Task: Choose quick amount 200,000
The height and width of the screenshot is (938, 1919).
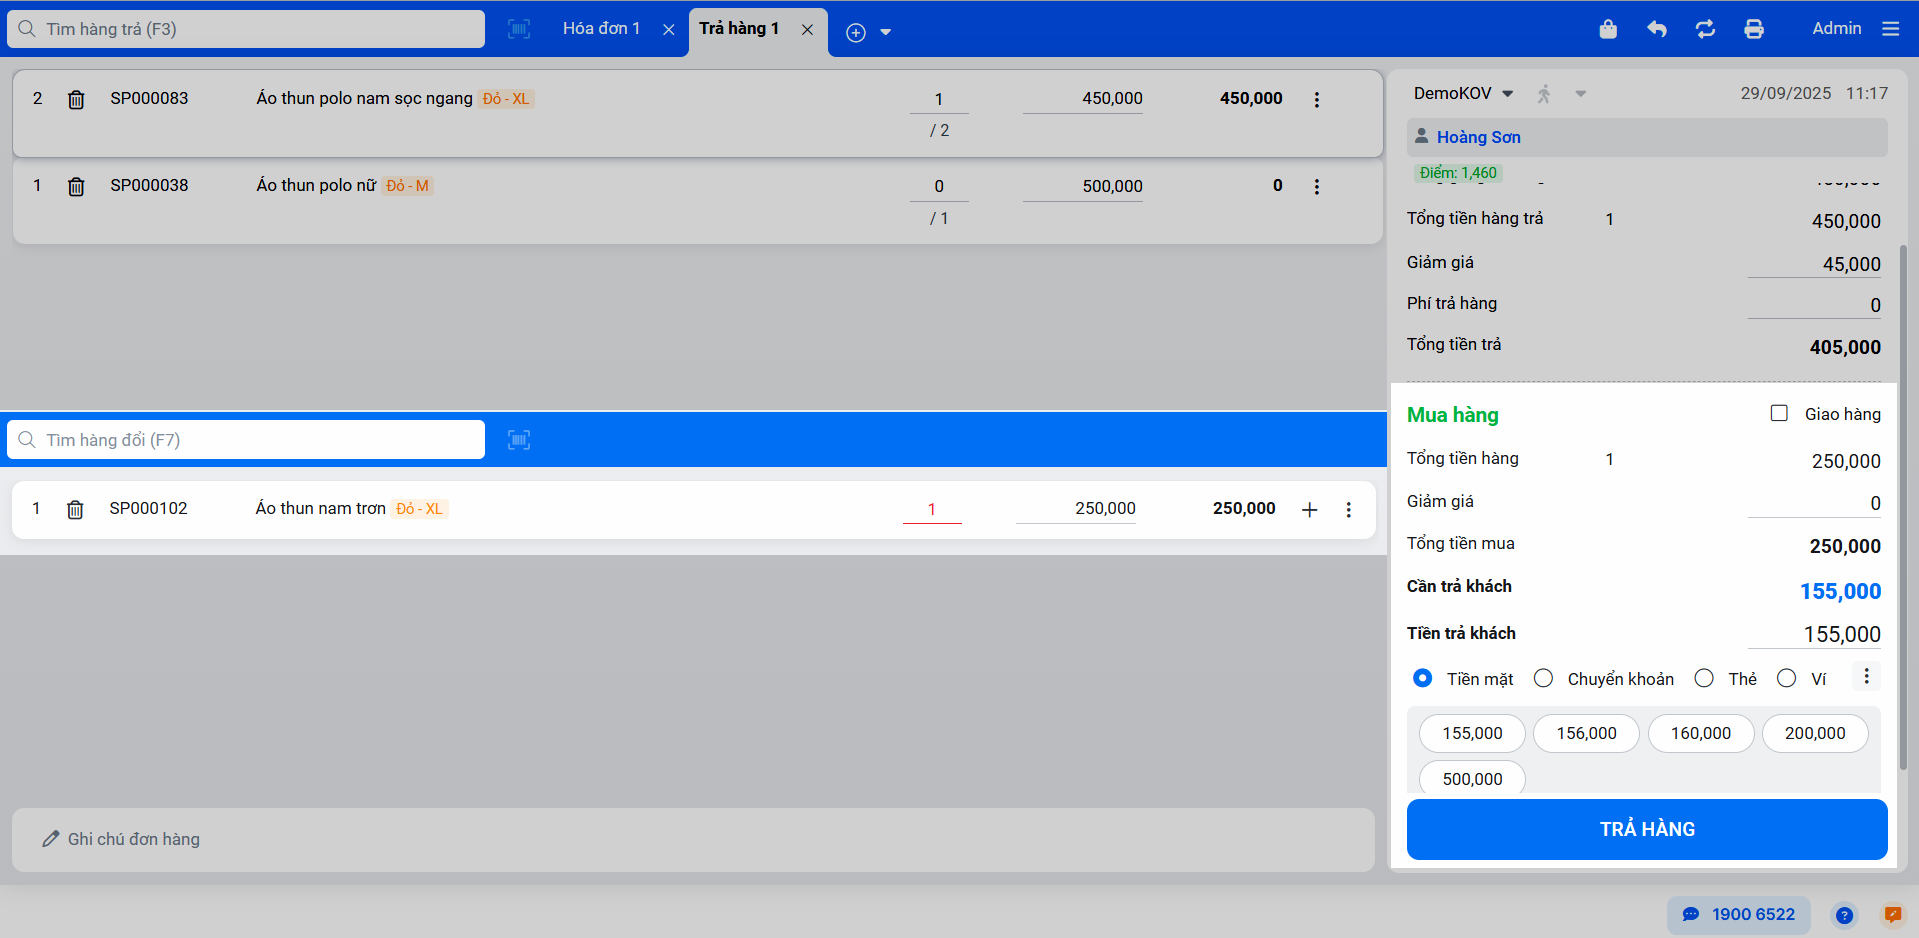Action: [1815, 733]
